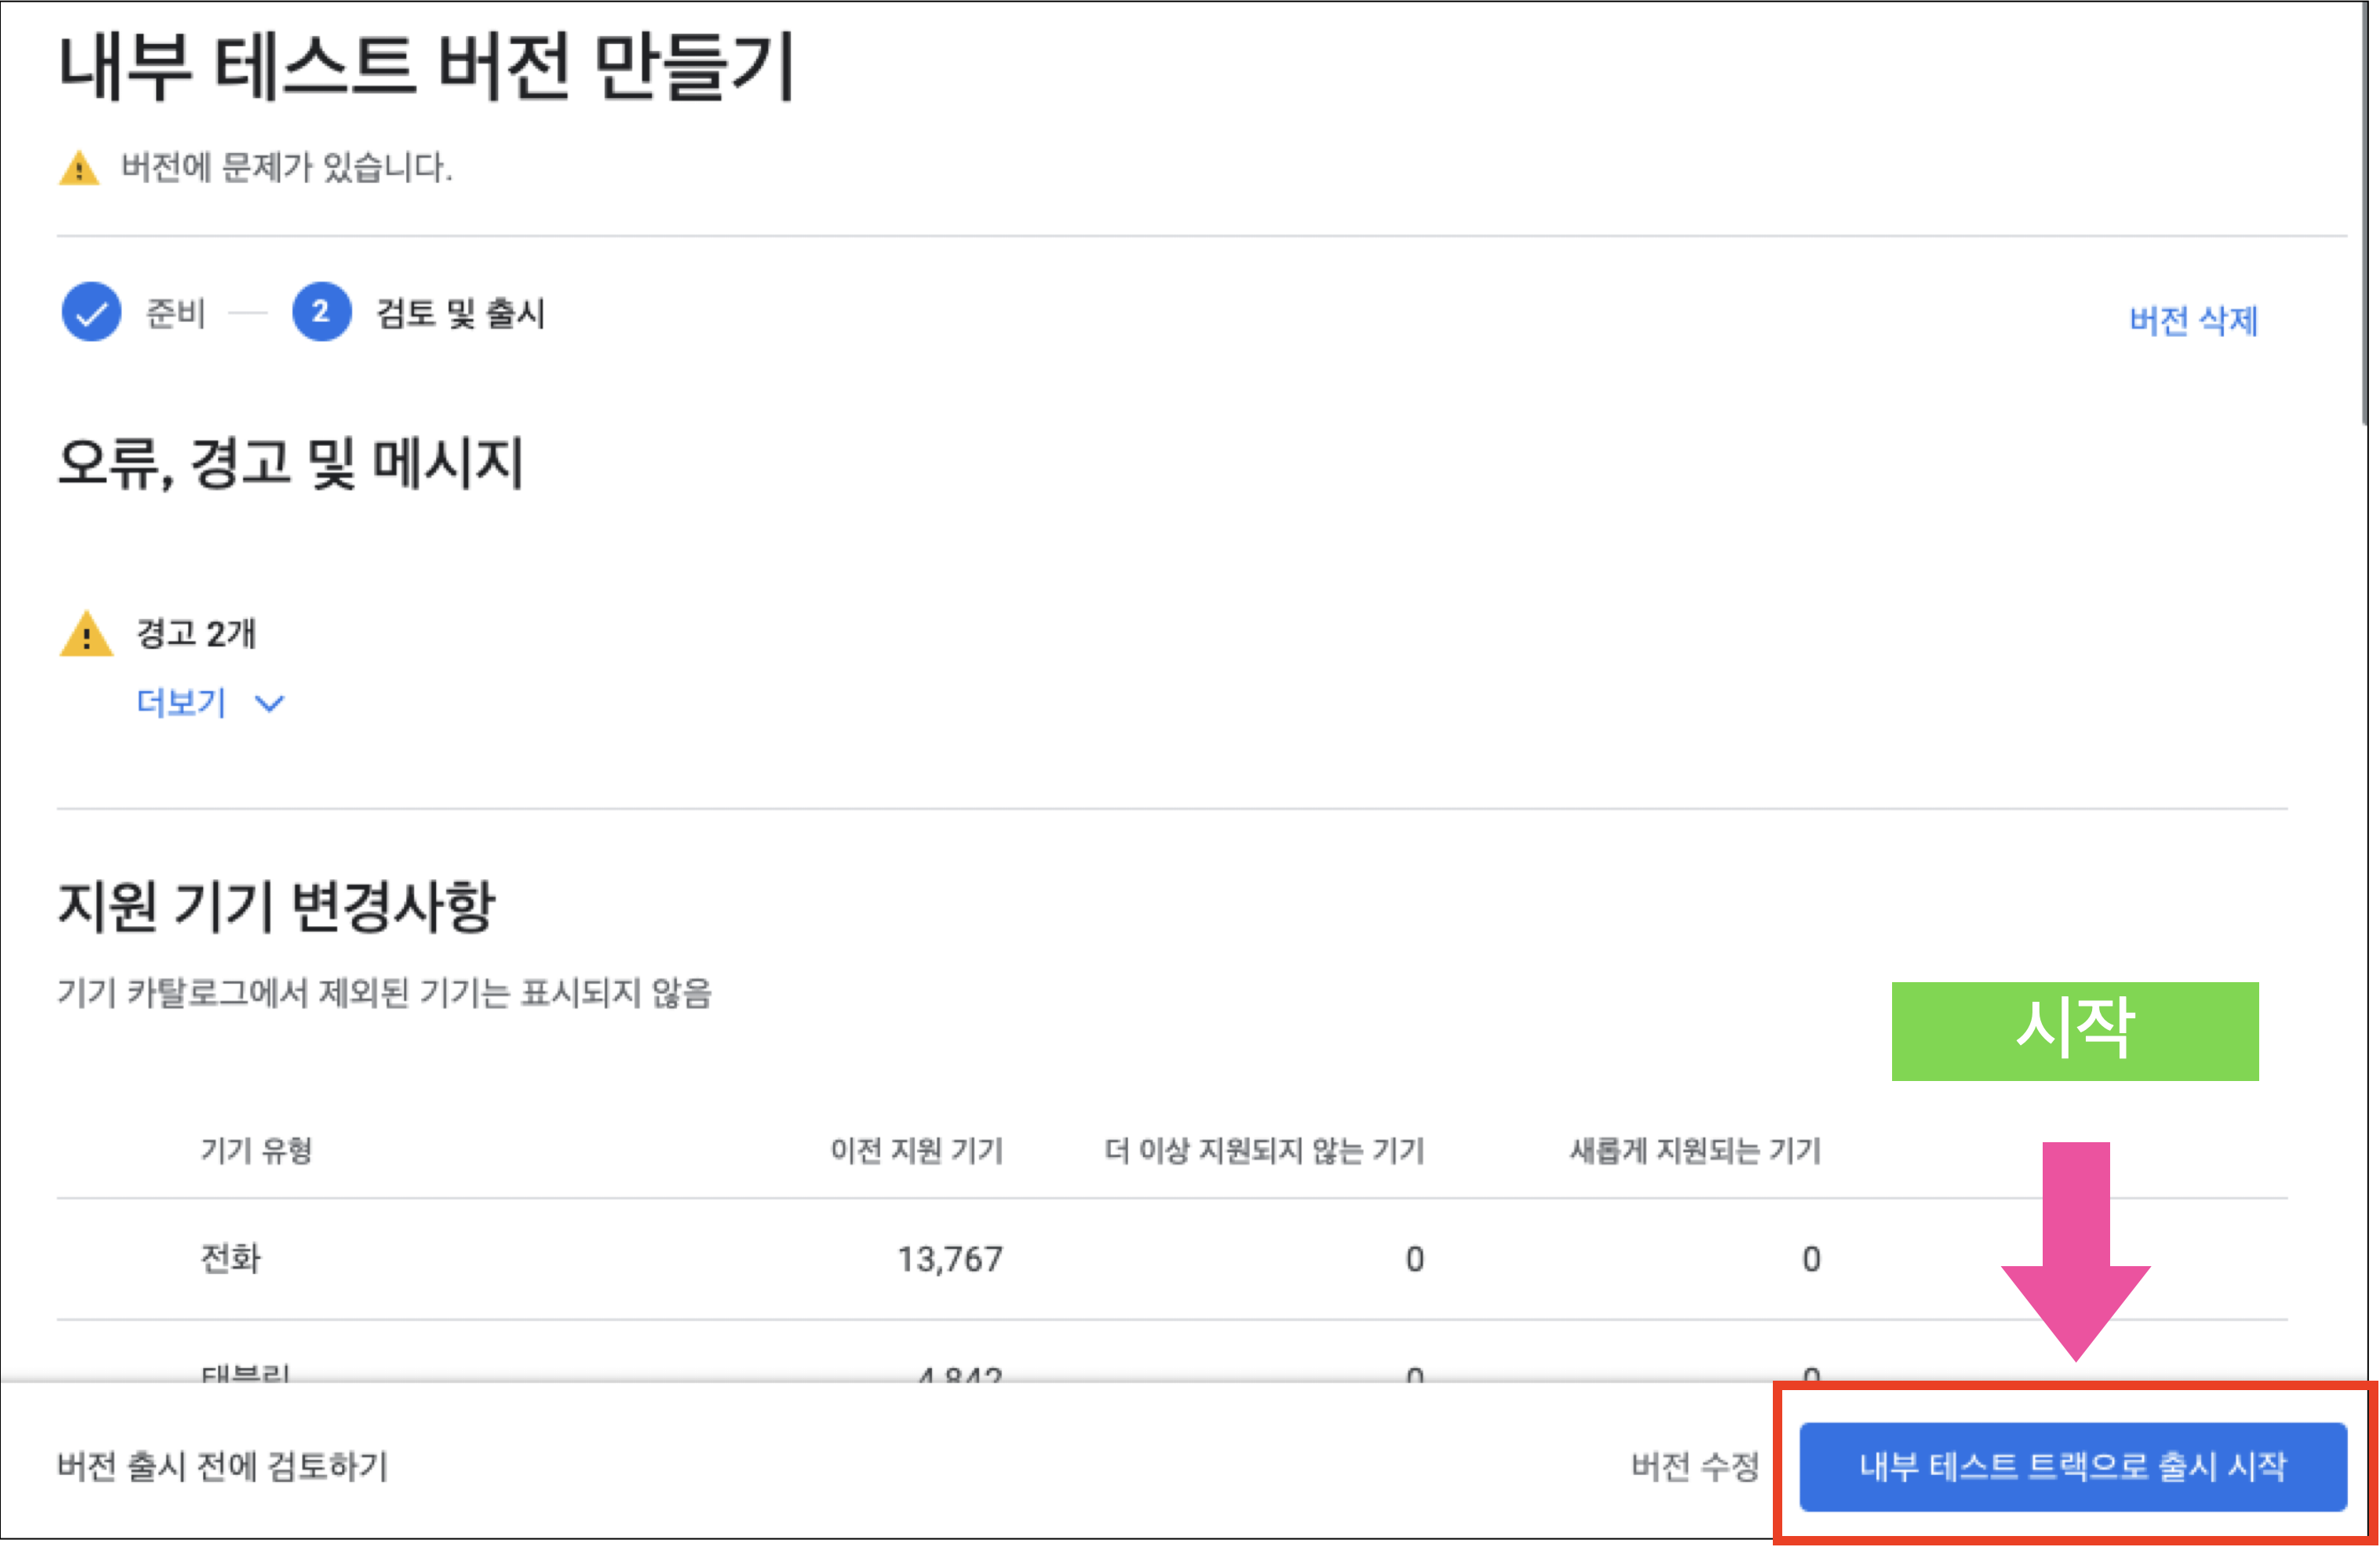
Task: Select the 전화 device row
Action: pyautogui.click(x=231, y=1258)
